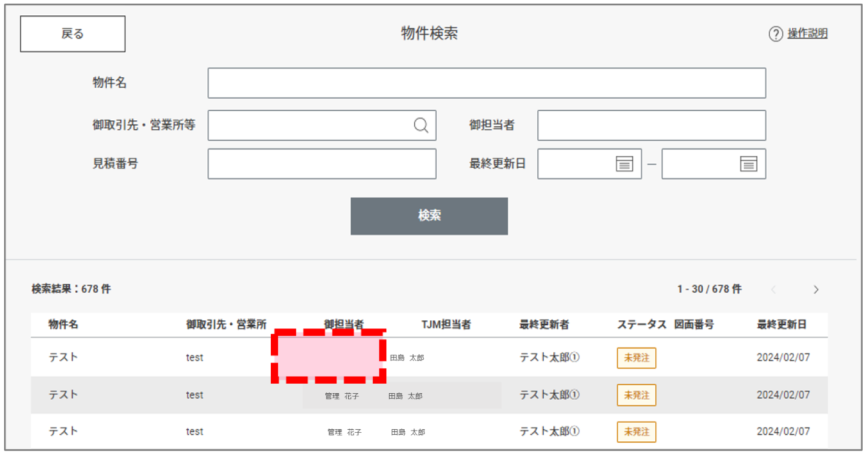
Task: Select 管理 花子 in second row
Action: [342, 396]
